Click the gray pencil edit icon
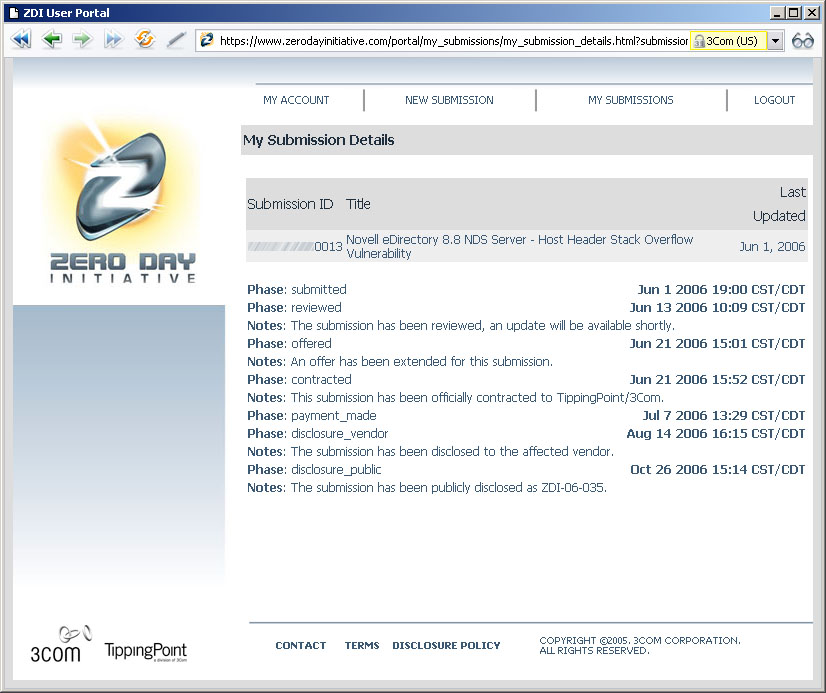Screen dimensions: 826x693 point(176,40)
